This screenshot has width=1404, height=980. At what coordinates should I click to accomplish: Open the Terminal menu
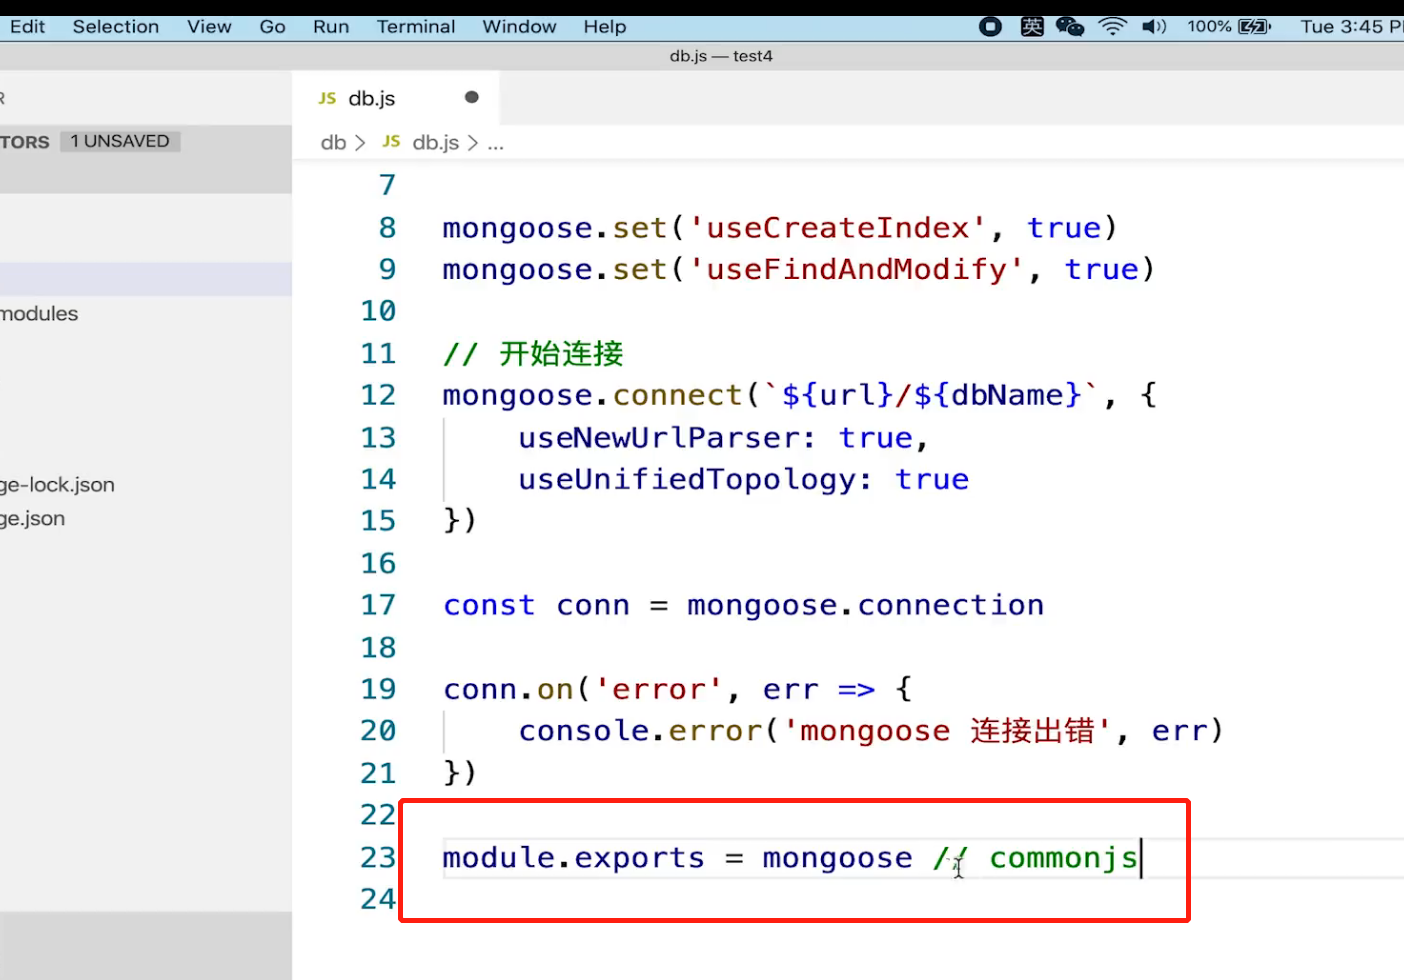point(416,27)
